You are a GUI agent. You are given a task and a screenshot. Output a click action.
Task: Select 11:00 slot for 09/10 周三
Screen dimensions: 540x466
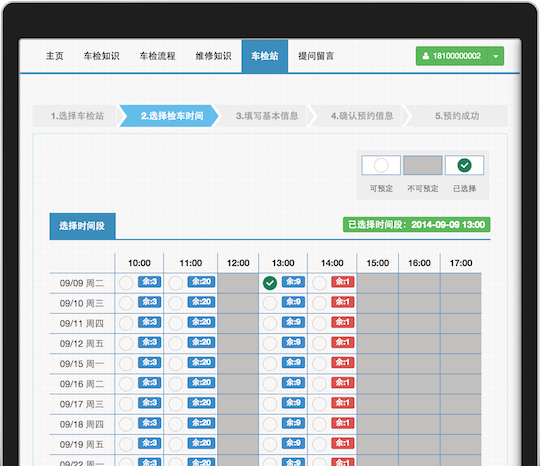[176, 303]
